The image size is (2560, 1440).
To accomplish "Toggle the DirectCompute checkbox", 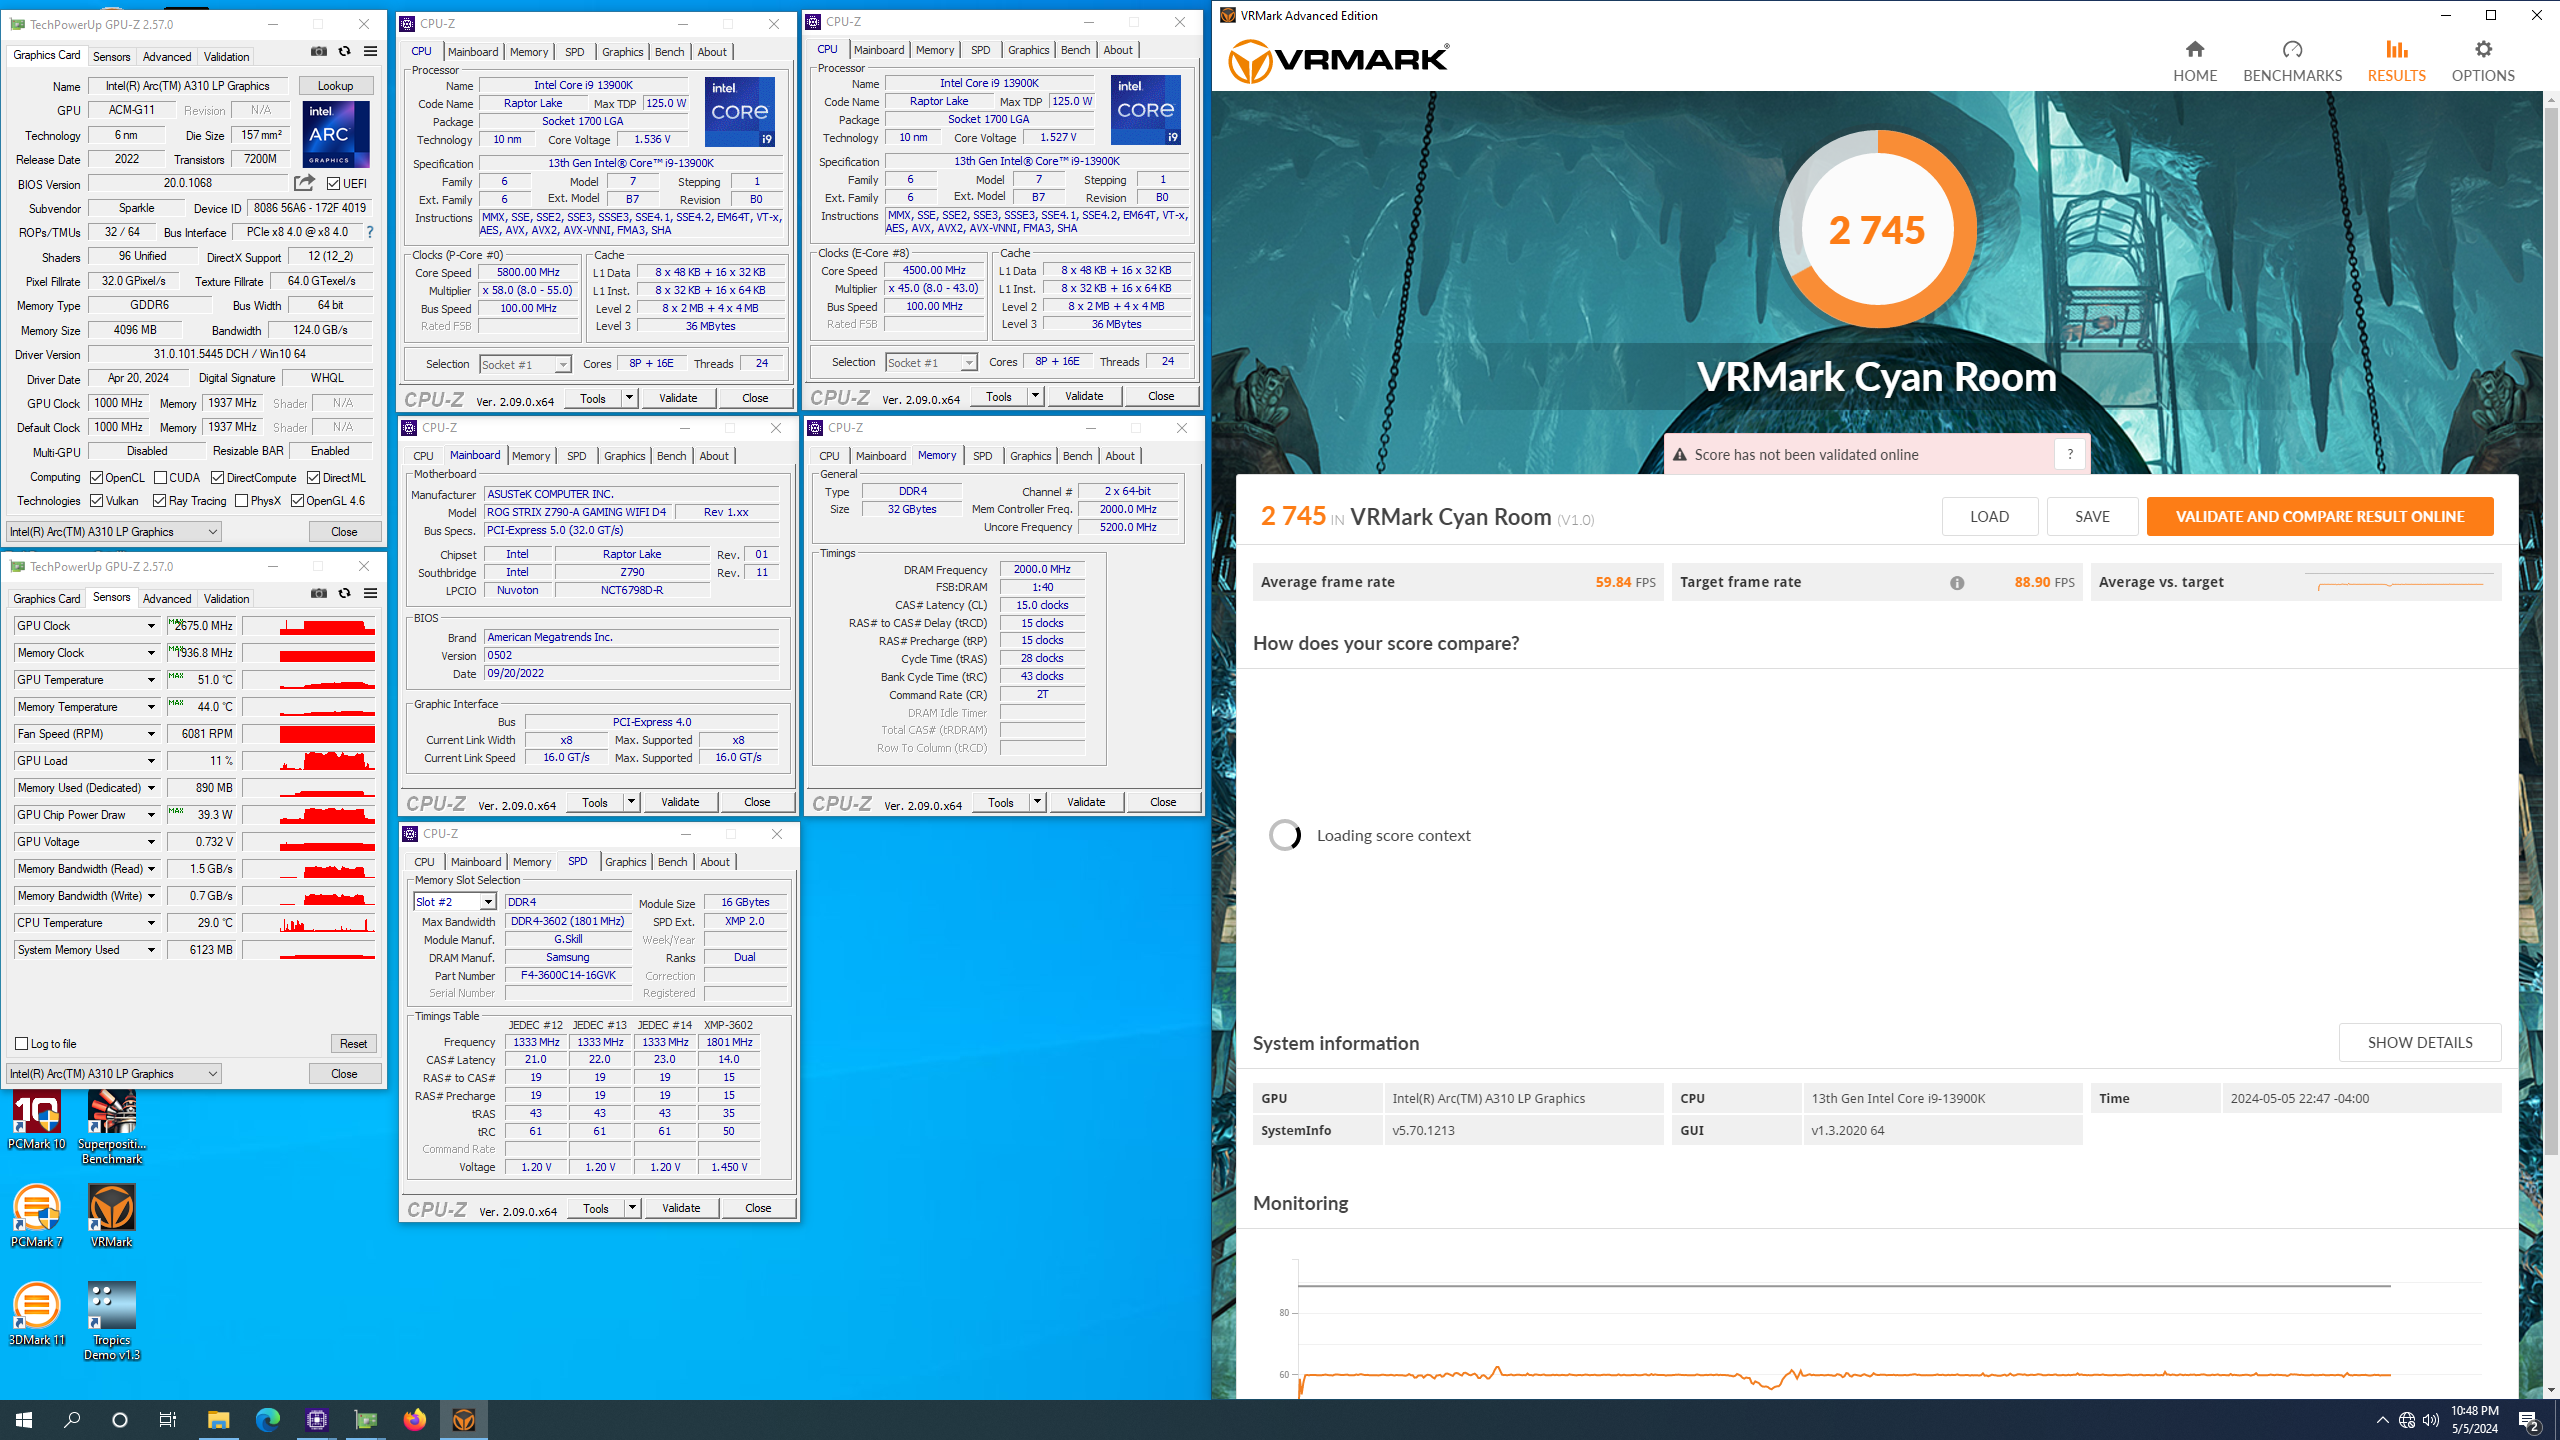I will coord(217,478).
